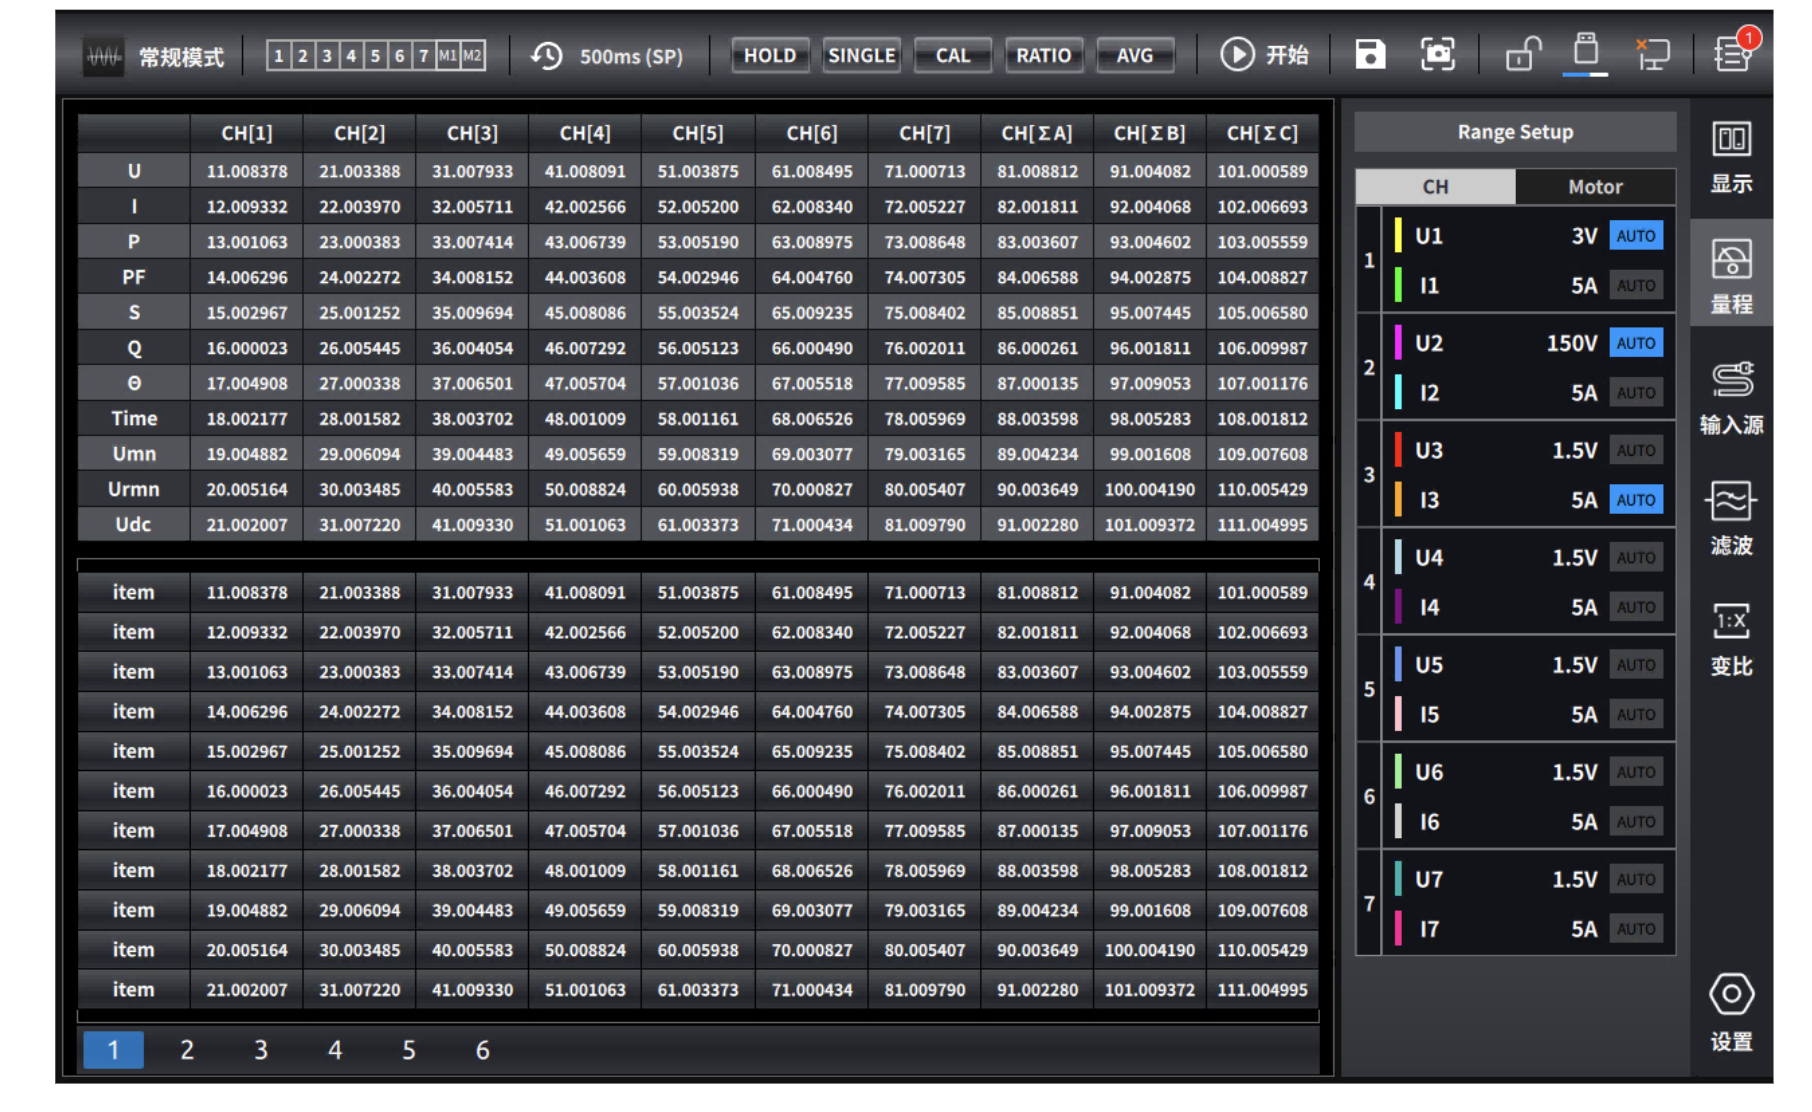The image size is (1812, 1112).
Task: Go to page 4 of the table
Action: click(335, 1050)
